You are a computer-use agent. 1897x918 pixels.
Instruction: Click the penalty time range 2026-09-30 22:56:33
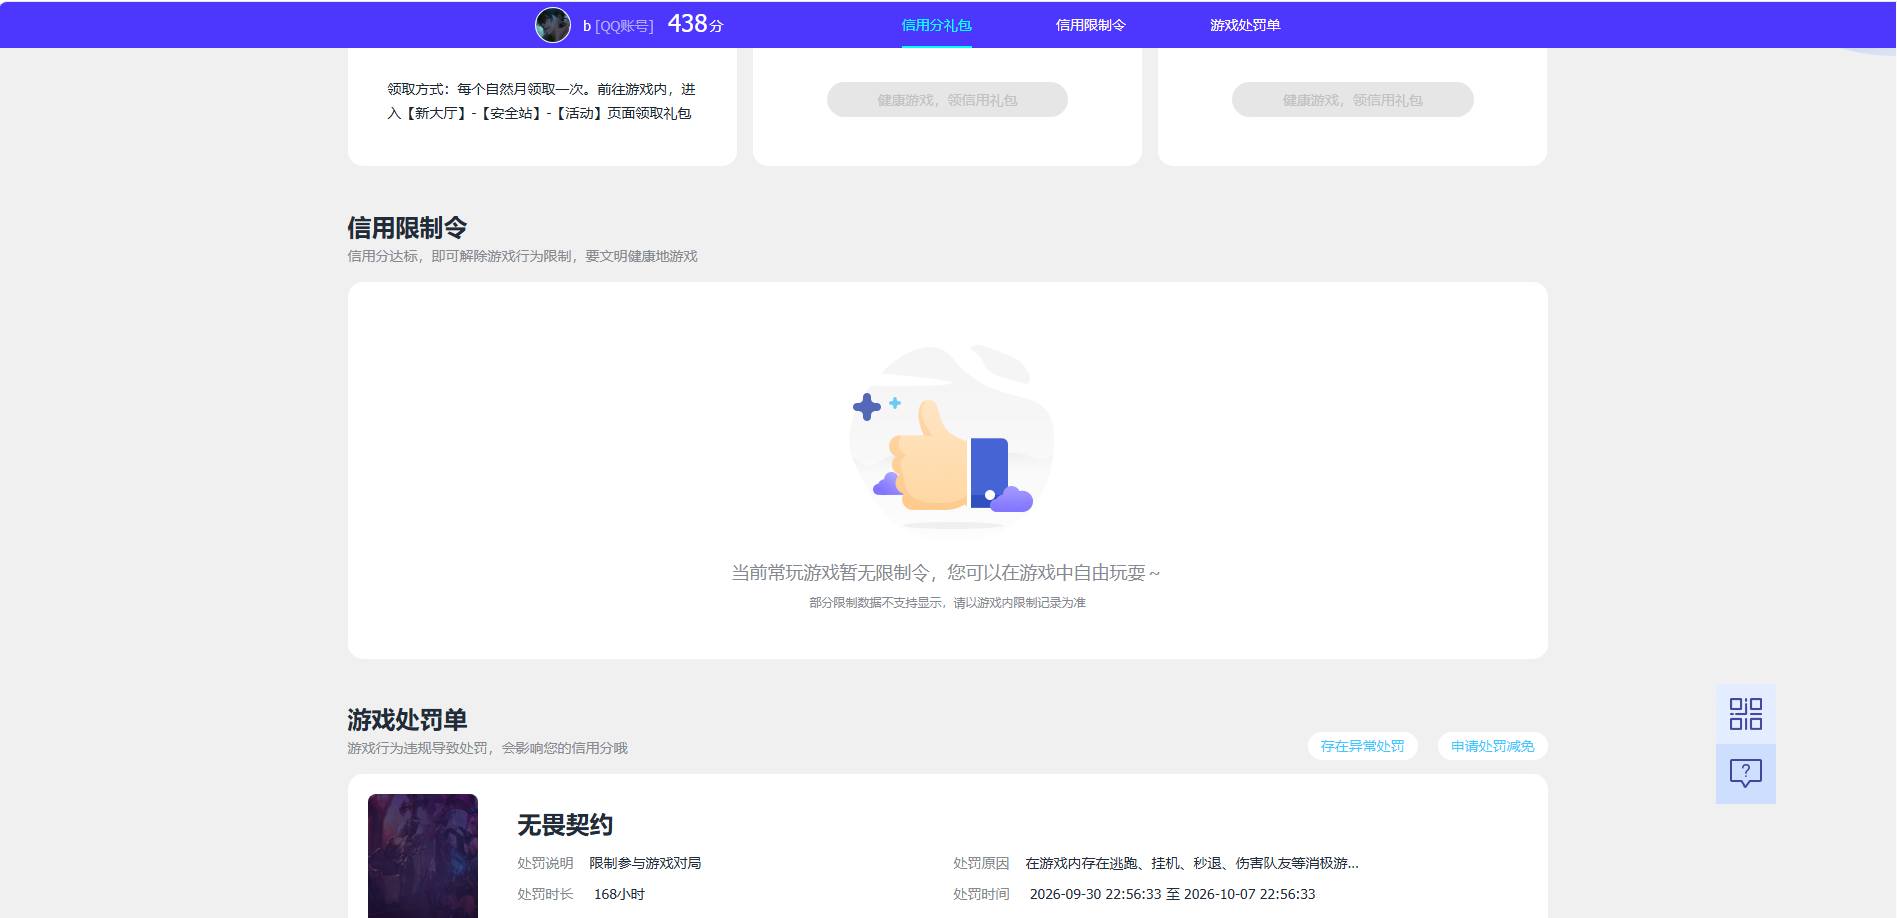(x=1172, y=894)
